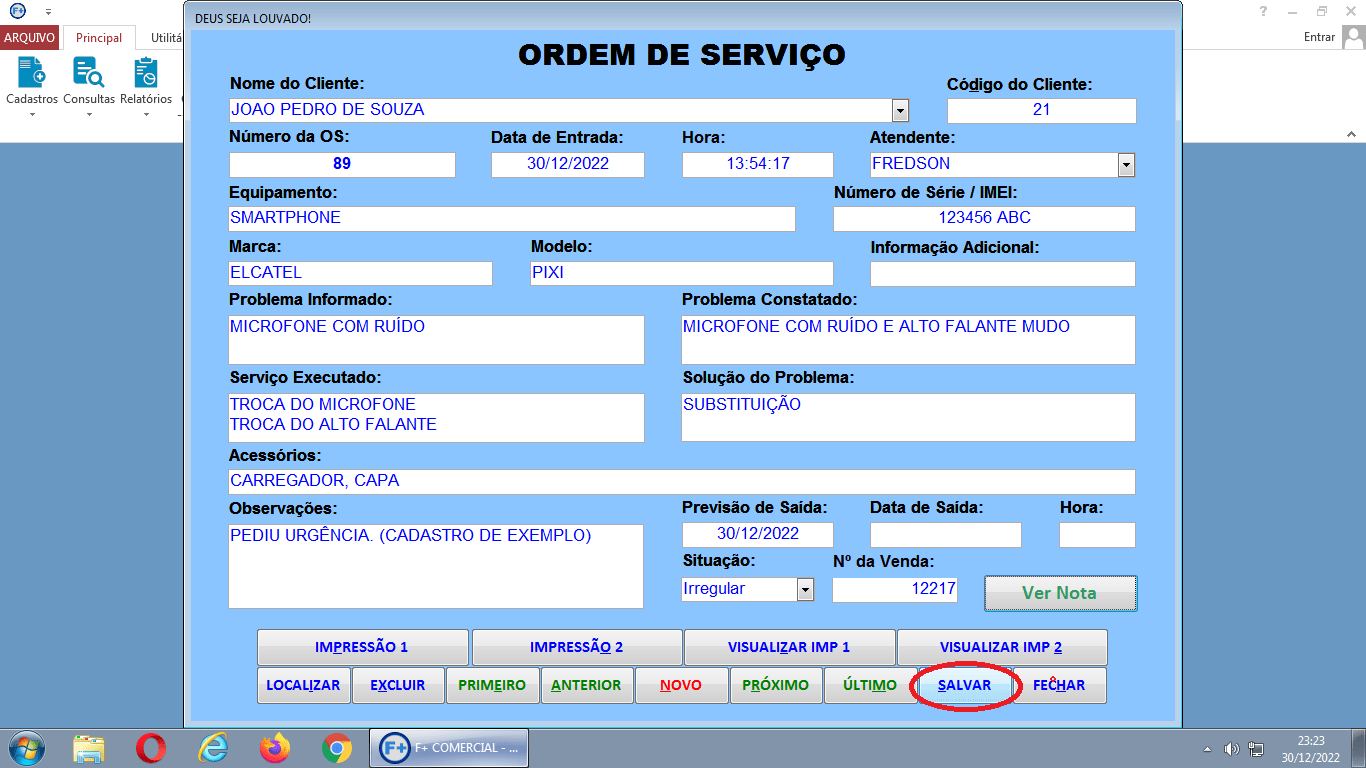This screenshot has width=1366, height=768.
Task: Click the Serviço Executado text box
Action: click(436, 418)
